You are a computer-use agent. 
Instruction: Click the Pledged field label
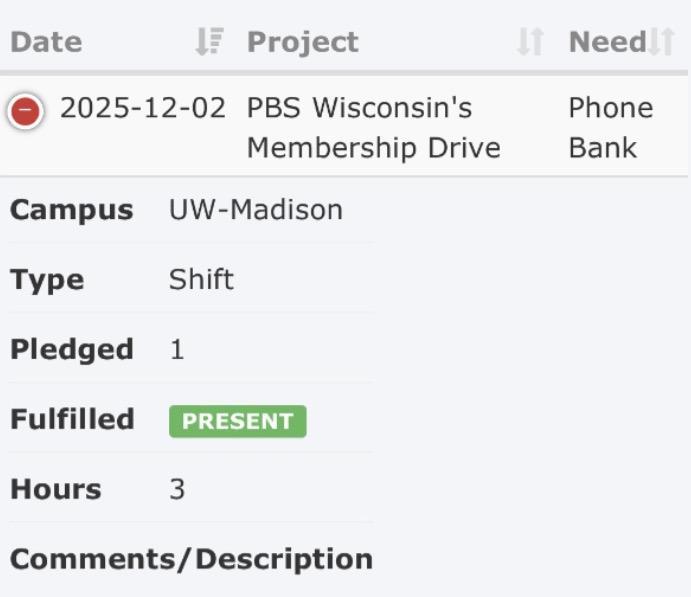71,350
